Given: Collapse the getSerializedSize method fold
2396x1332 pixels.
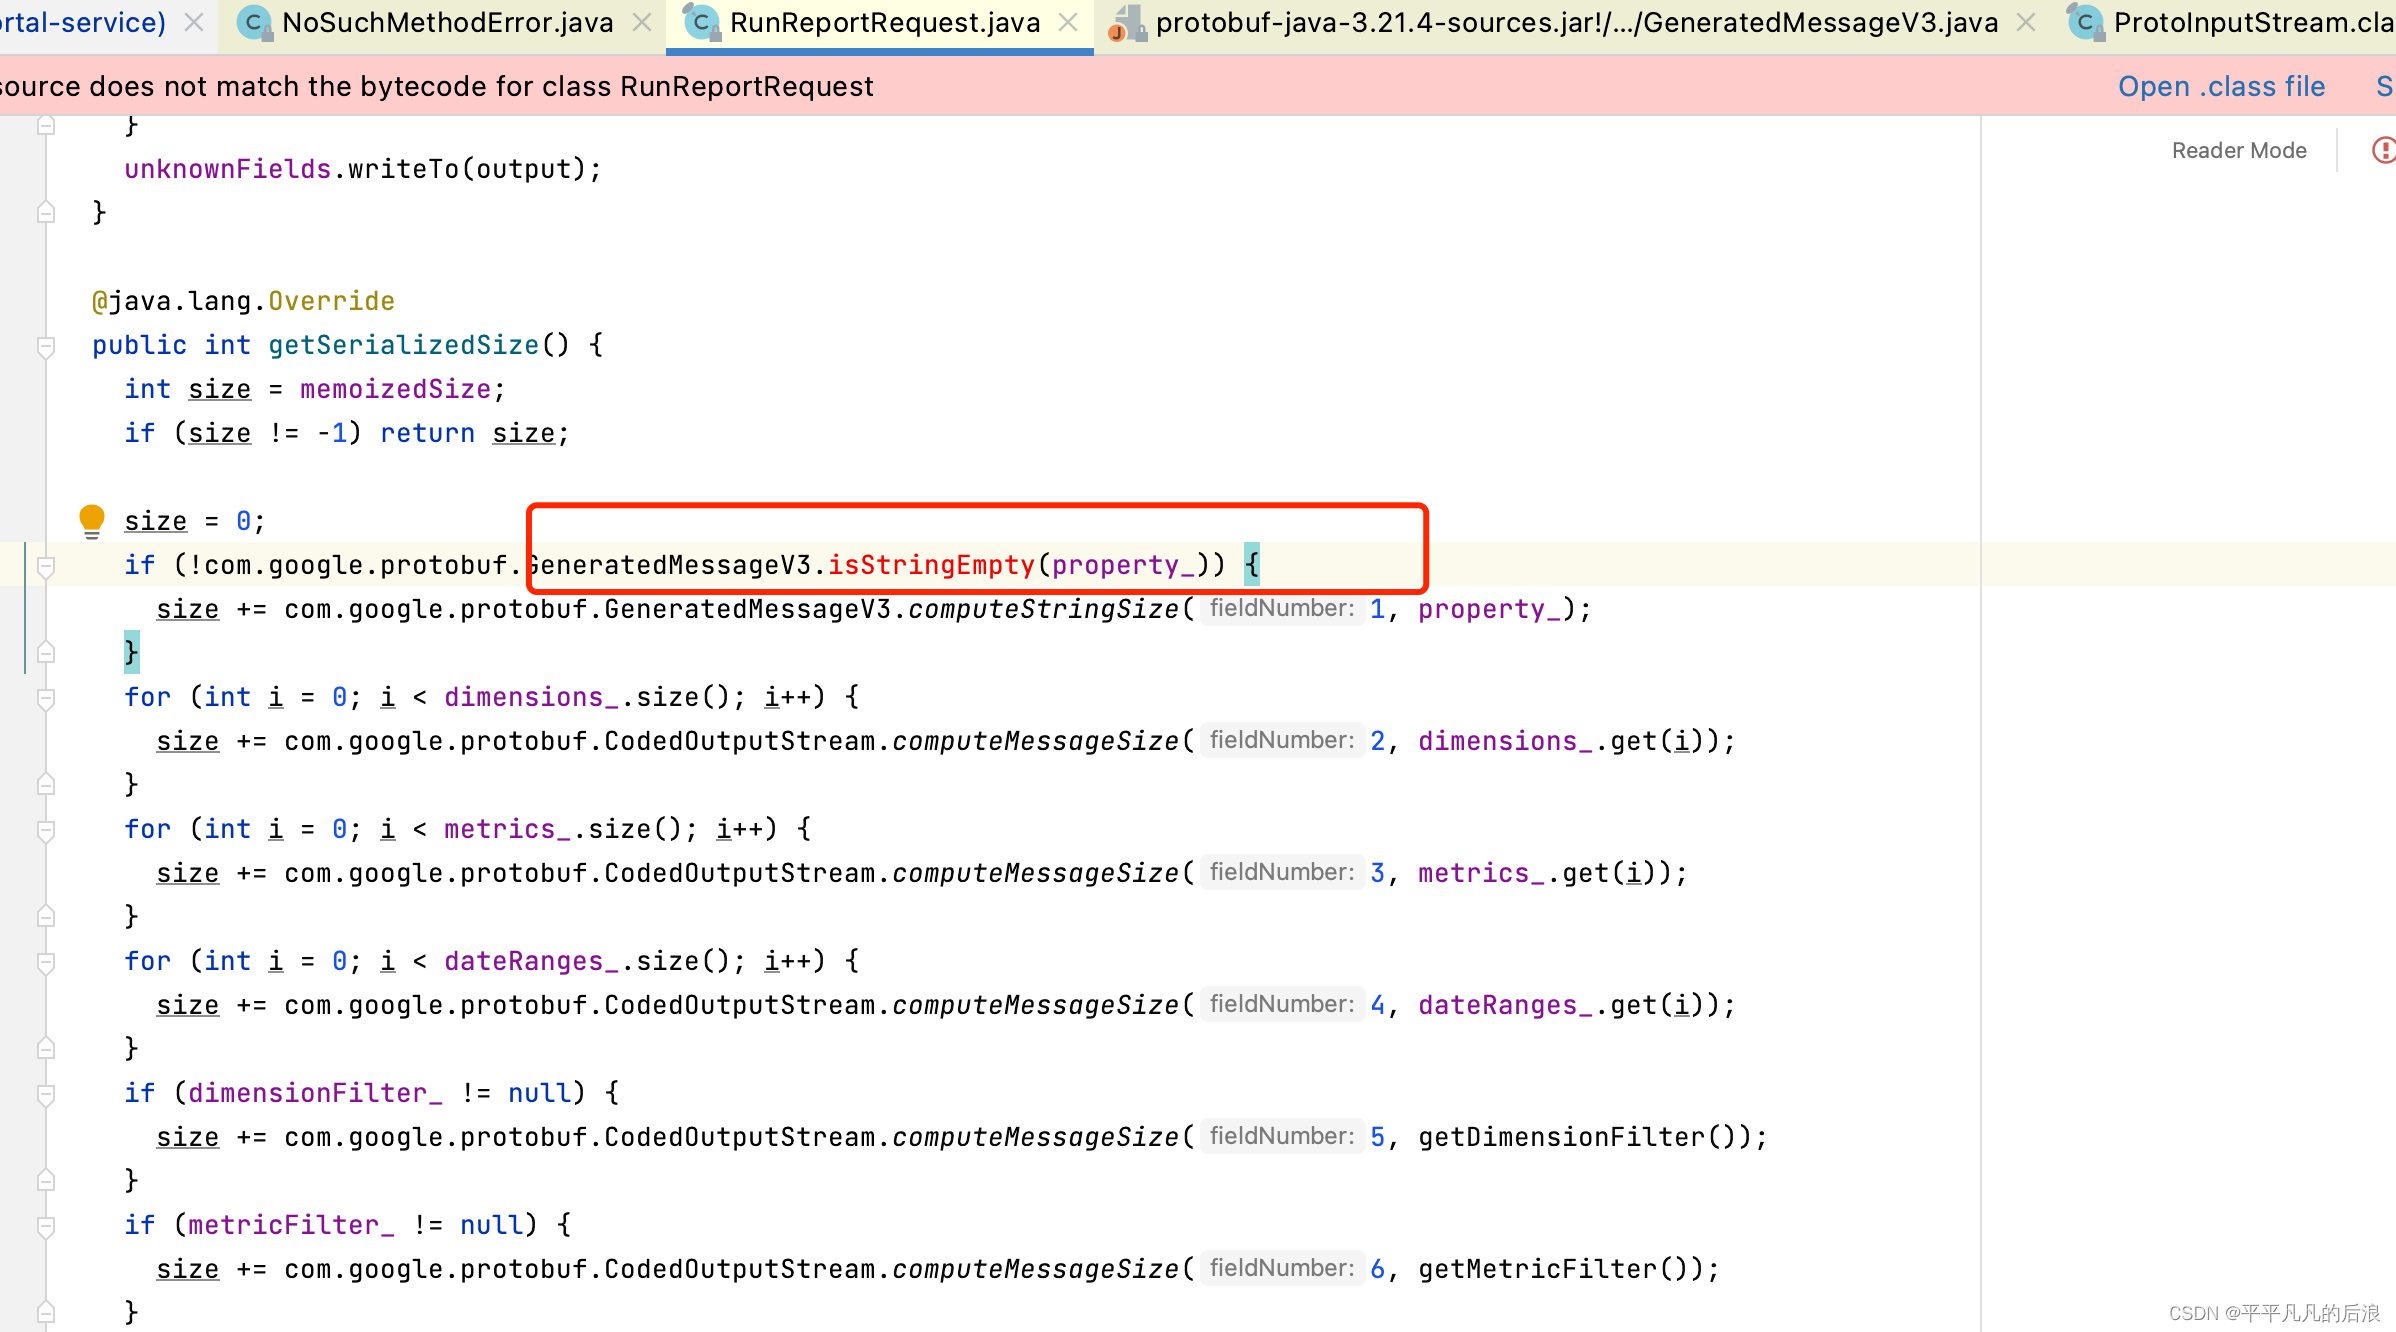Looking at the screenshot, I should (45, 345).
